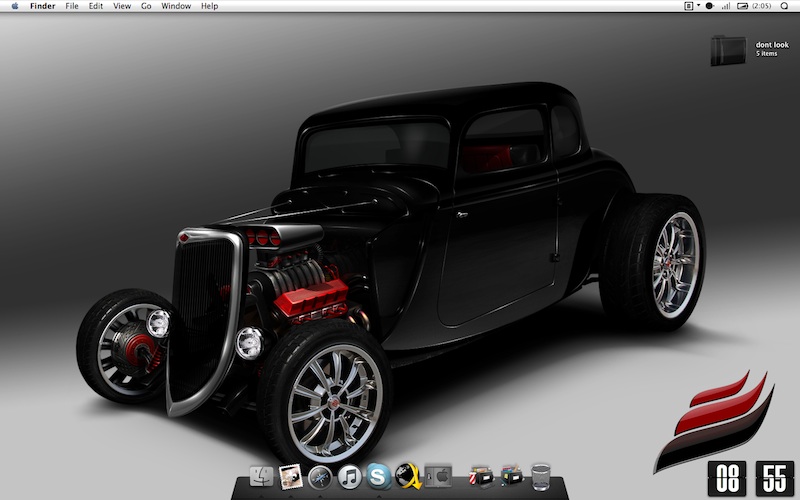The width and height of the screenshot is (800, 500).
Task: Open the first dock stack folder
Action: pos(482,477)
